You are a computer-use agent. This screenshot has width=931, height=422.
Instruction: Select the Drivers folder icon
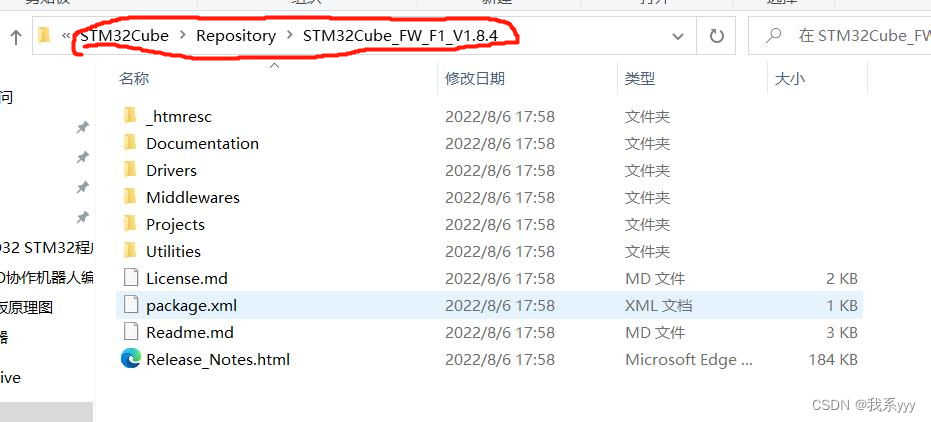pyautogui.click(x=131, y=170)
